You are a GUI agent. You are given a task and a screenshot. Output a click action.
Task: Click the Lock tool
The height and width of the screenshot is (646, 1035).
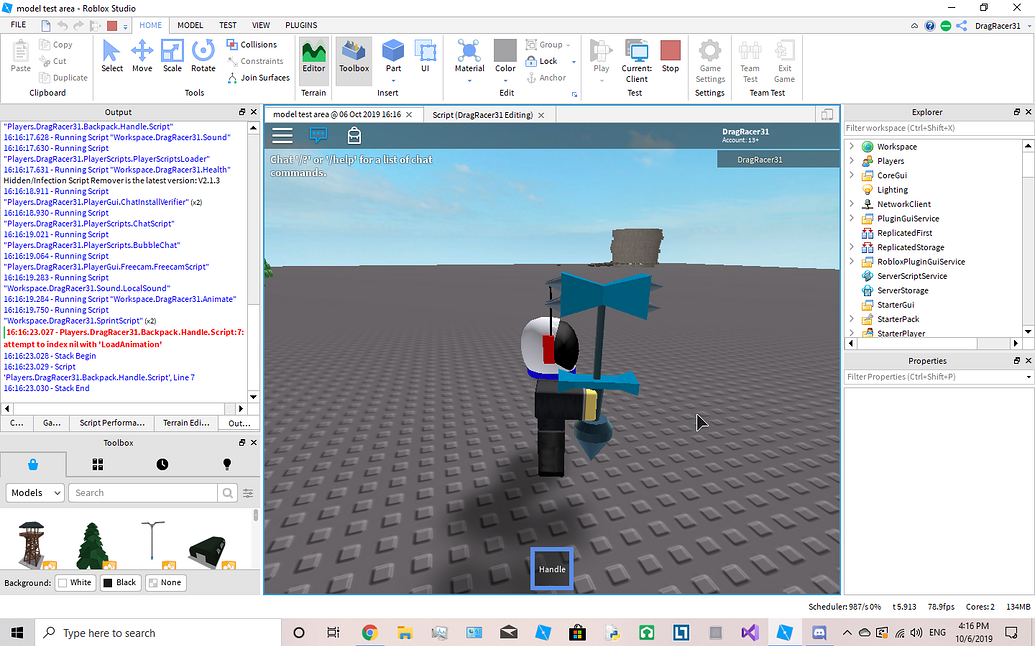(x=542, y=61)
